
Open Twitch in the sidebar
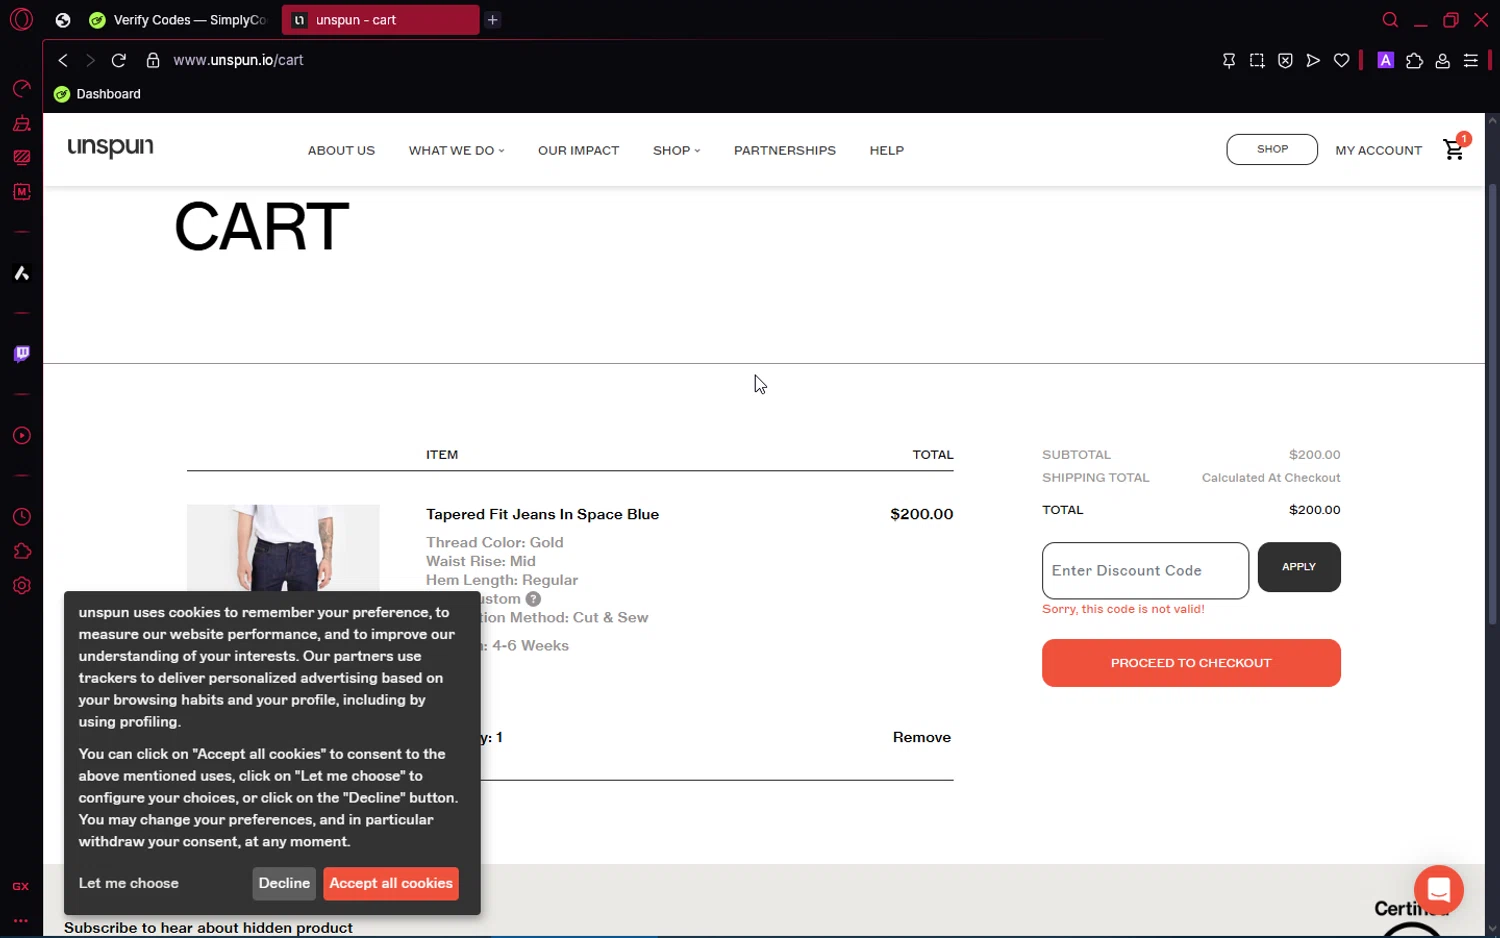pyautogui.click(x=22, y=354)
